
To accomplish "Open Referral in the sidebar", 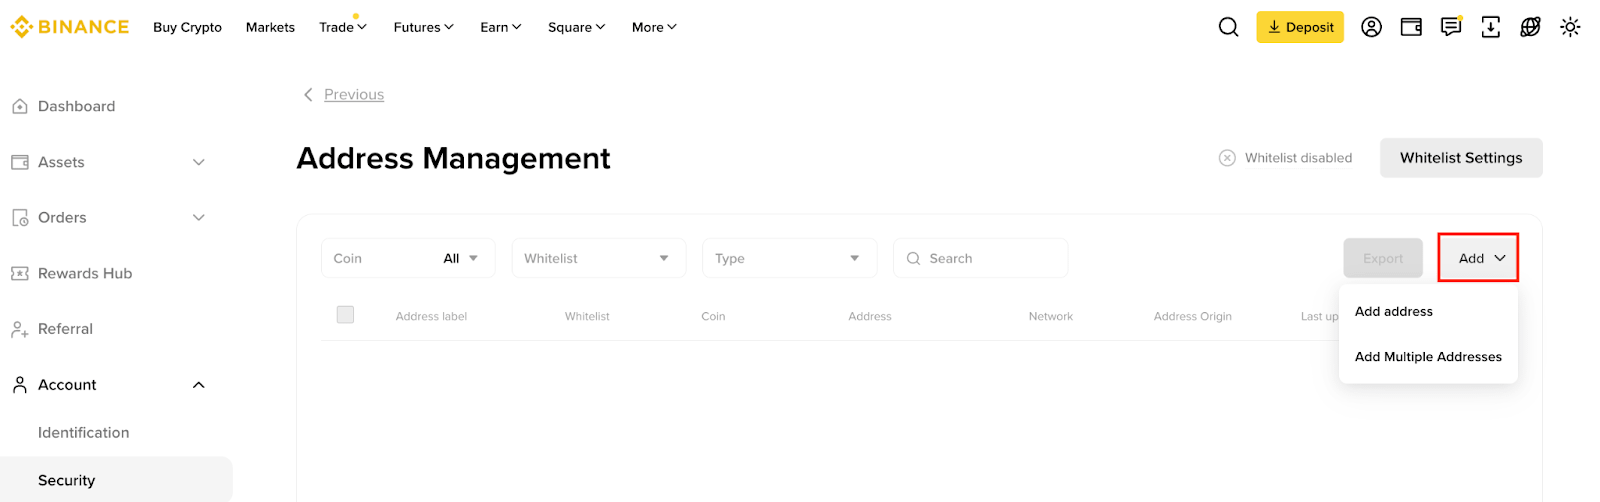I will point(65,329).
